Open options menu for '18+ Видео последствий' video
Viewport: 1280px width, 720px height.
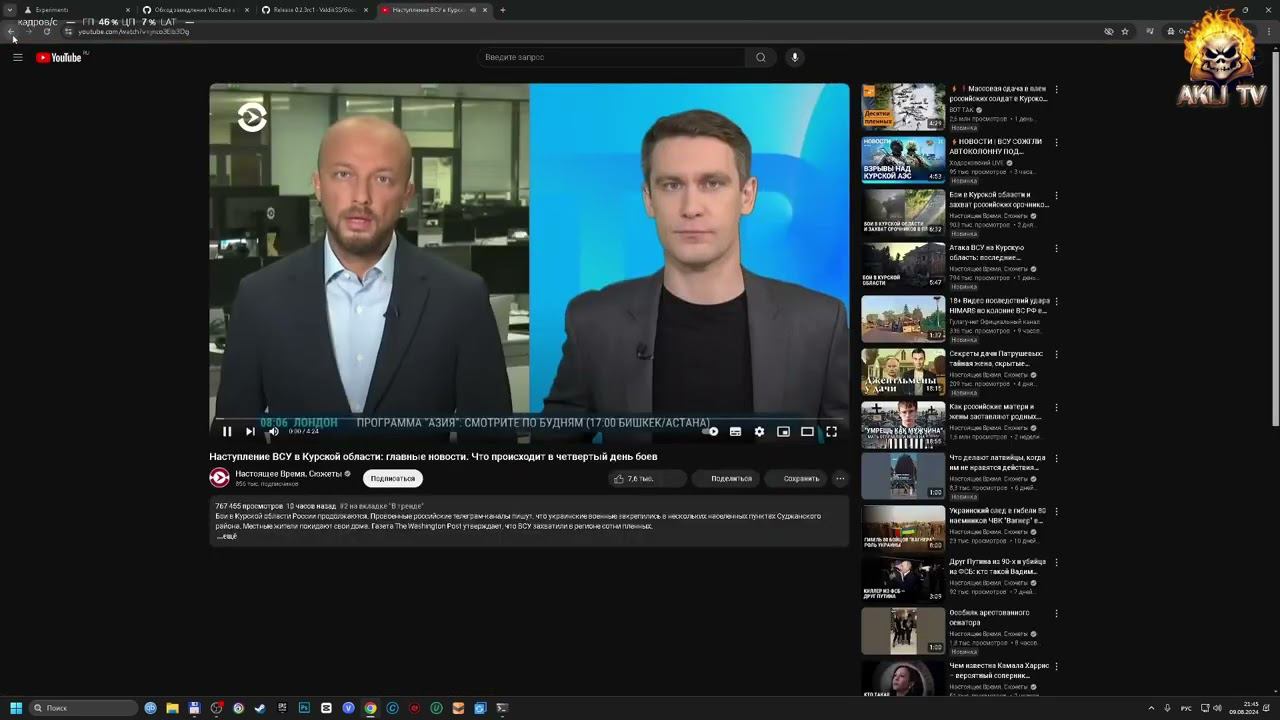[1056, 301]
